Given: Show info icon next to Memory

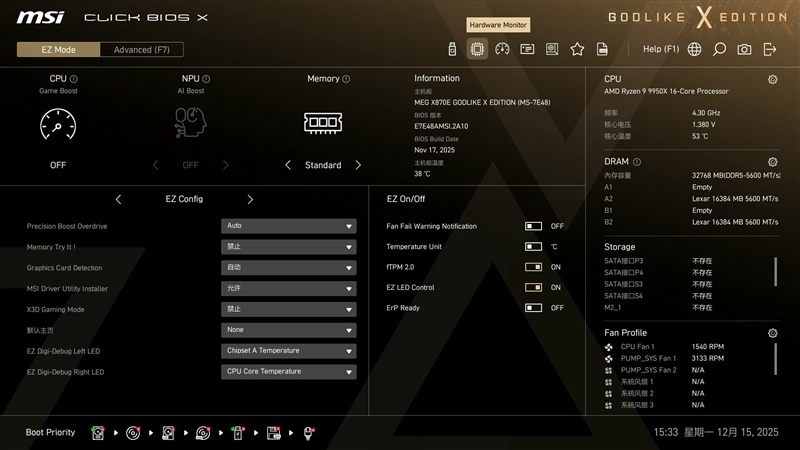Looking at the screenshot, I should (x=346, y=79).
